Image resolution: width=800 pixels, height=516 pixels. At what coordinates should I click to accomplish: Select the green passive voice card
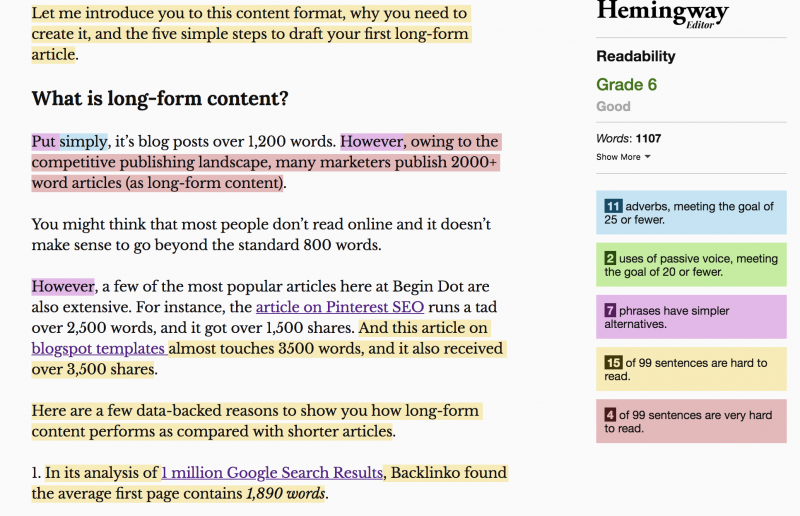click(691, 265)
